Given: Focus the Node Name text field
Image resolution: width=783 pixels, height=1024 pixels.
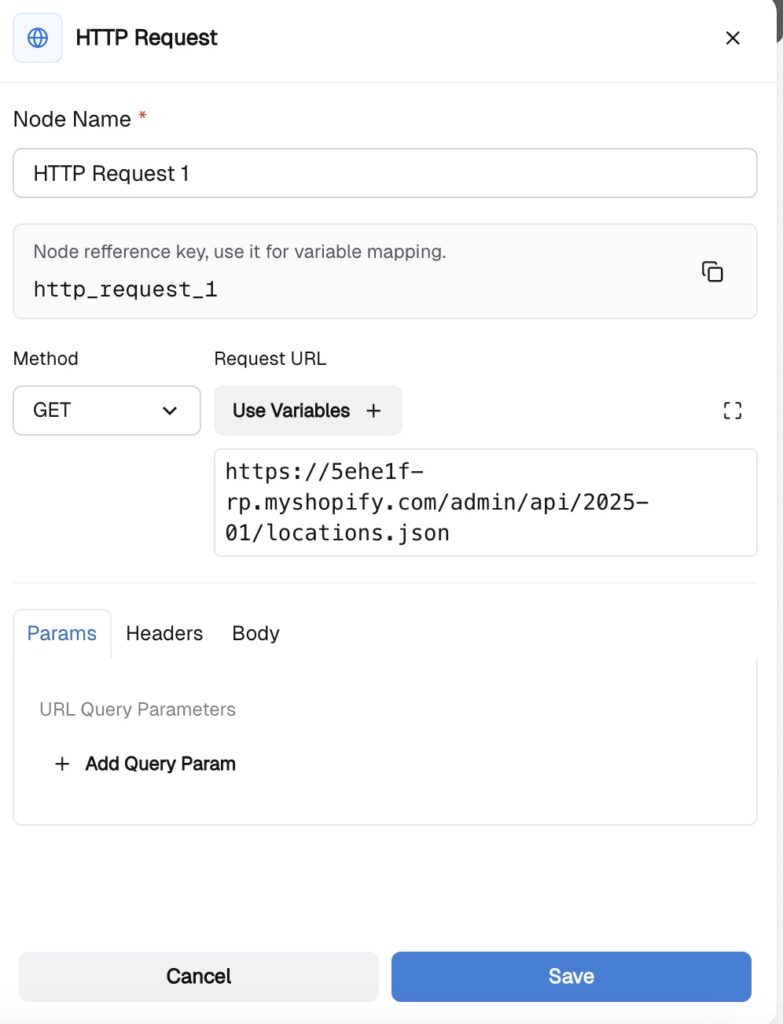Looking at the screenshot, I should pos(384,174).
